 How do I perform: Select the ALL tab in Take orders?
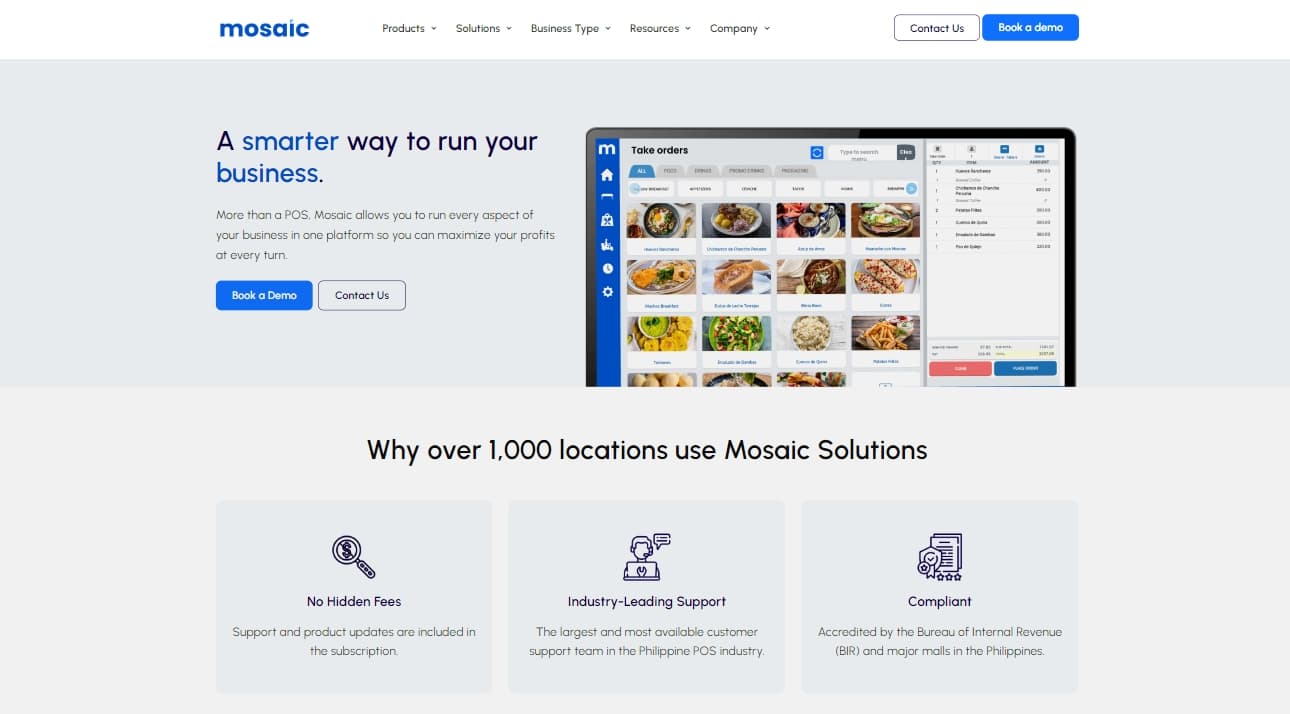tap(642, 171)
